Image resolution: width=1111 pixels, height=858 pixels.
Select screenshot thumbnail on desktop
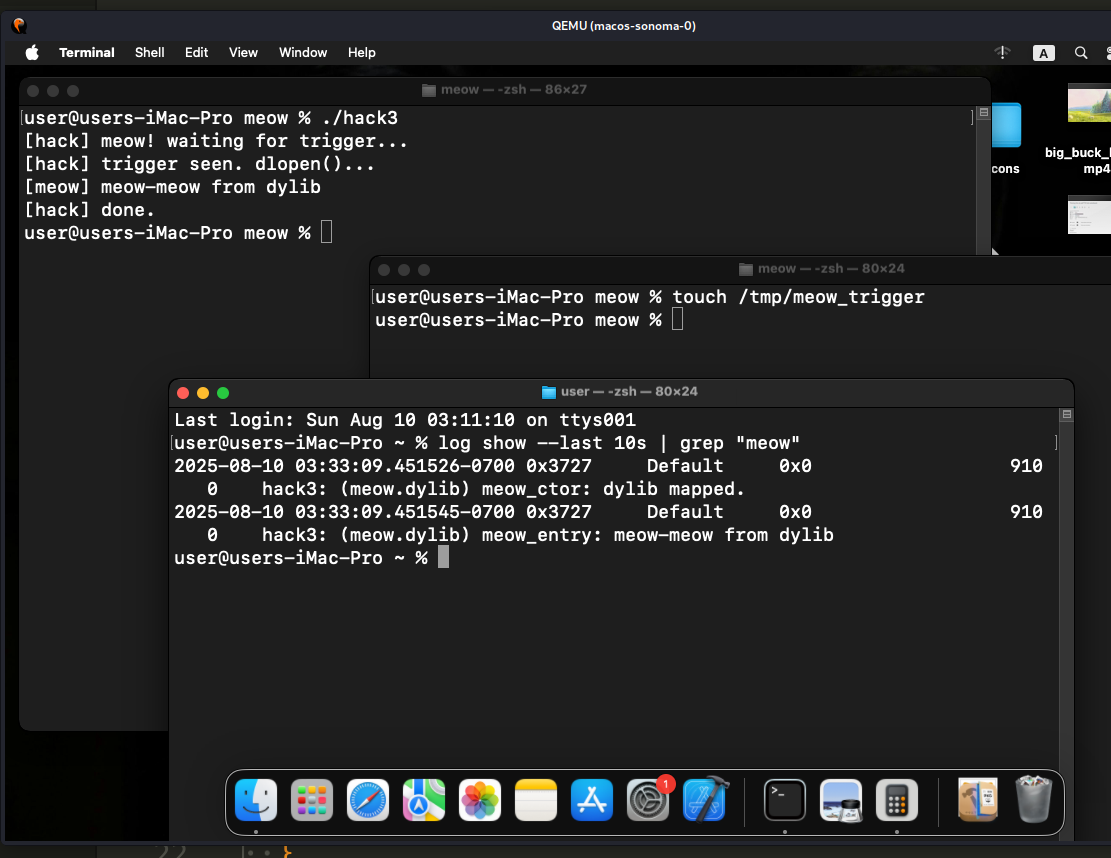[1089, 215]
